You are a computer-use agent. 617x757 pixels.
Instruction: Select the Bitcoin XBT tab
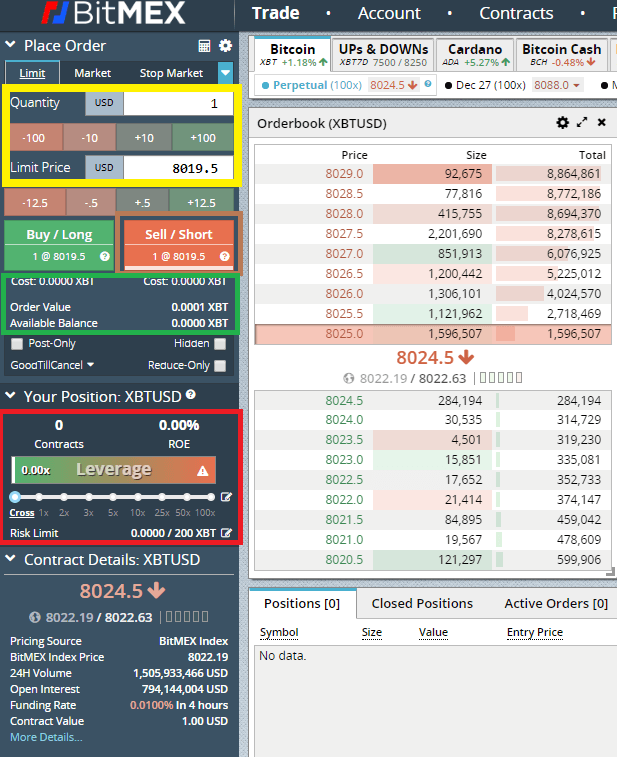point(293,55)
